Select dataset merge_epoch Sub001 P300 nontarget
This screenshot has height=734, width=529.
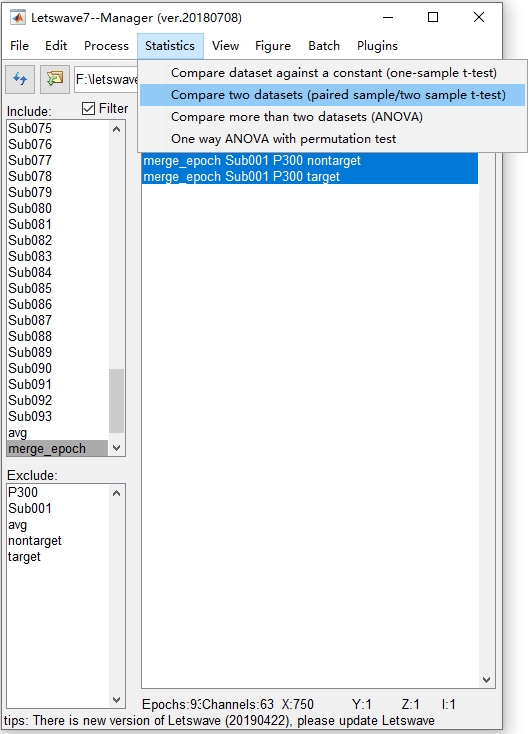pos(310,161)
